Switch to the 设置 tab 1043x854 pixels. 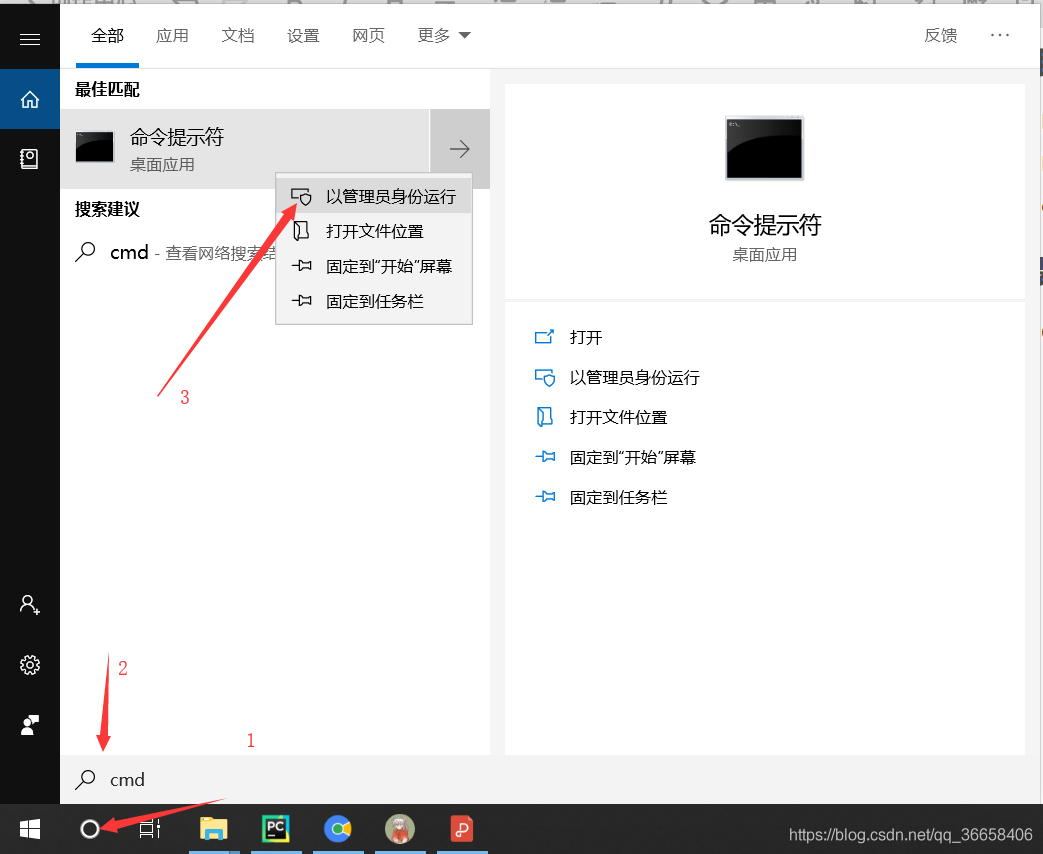(x=303, y=35)
